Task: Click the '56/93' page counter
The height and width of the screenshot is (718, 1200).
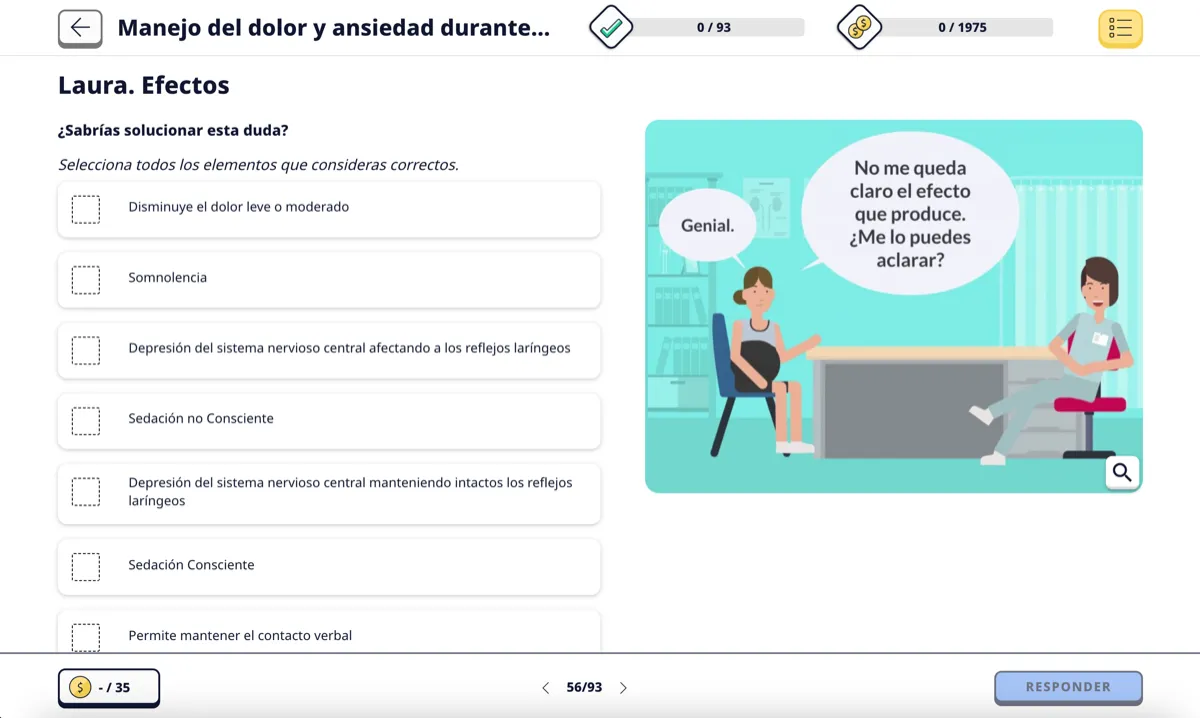Action: pos(584,688)
